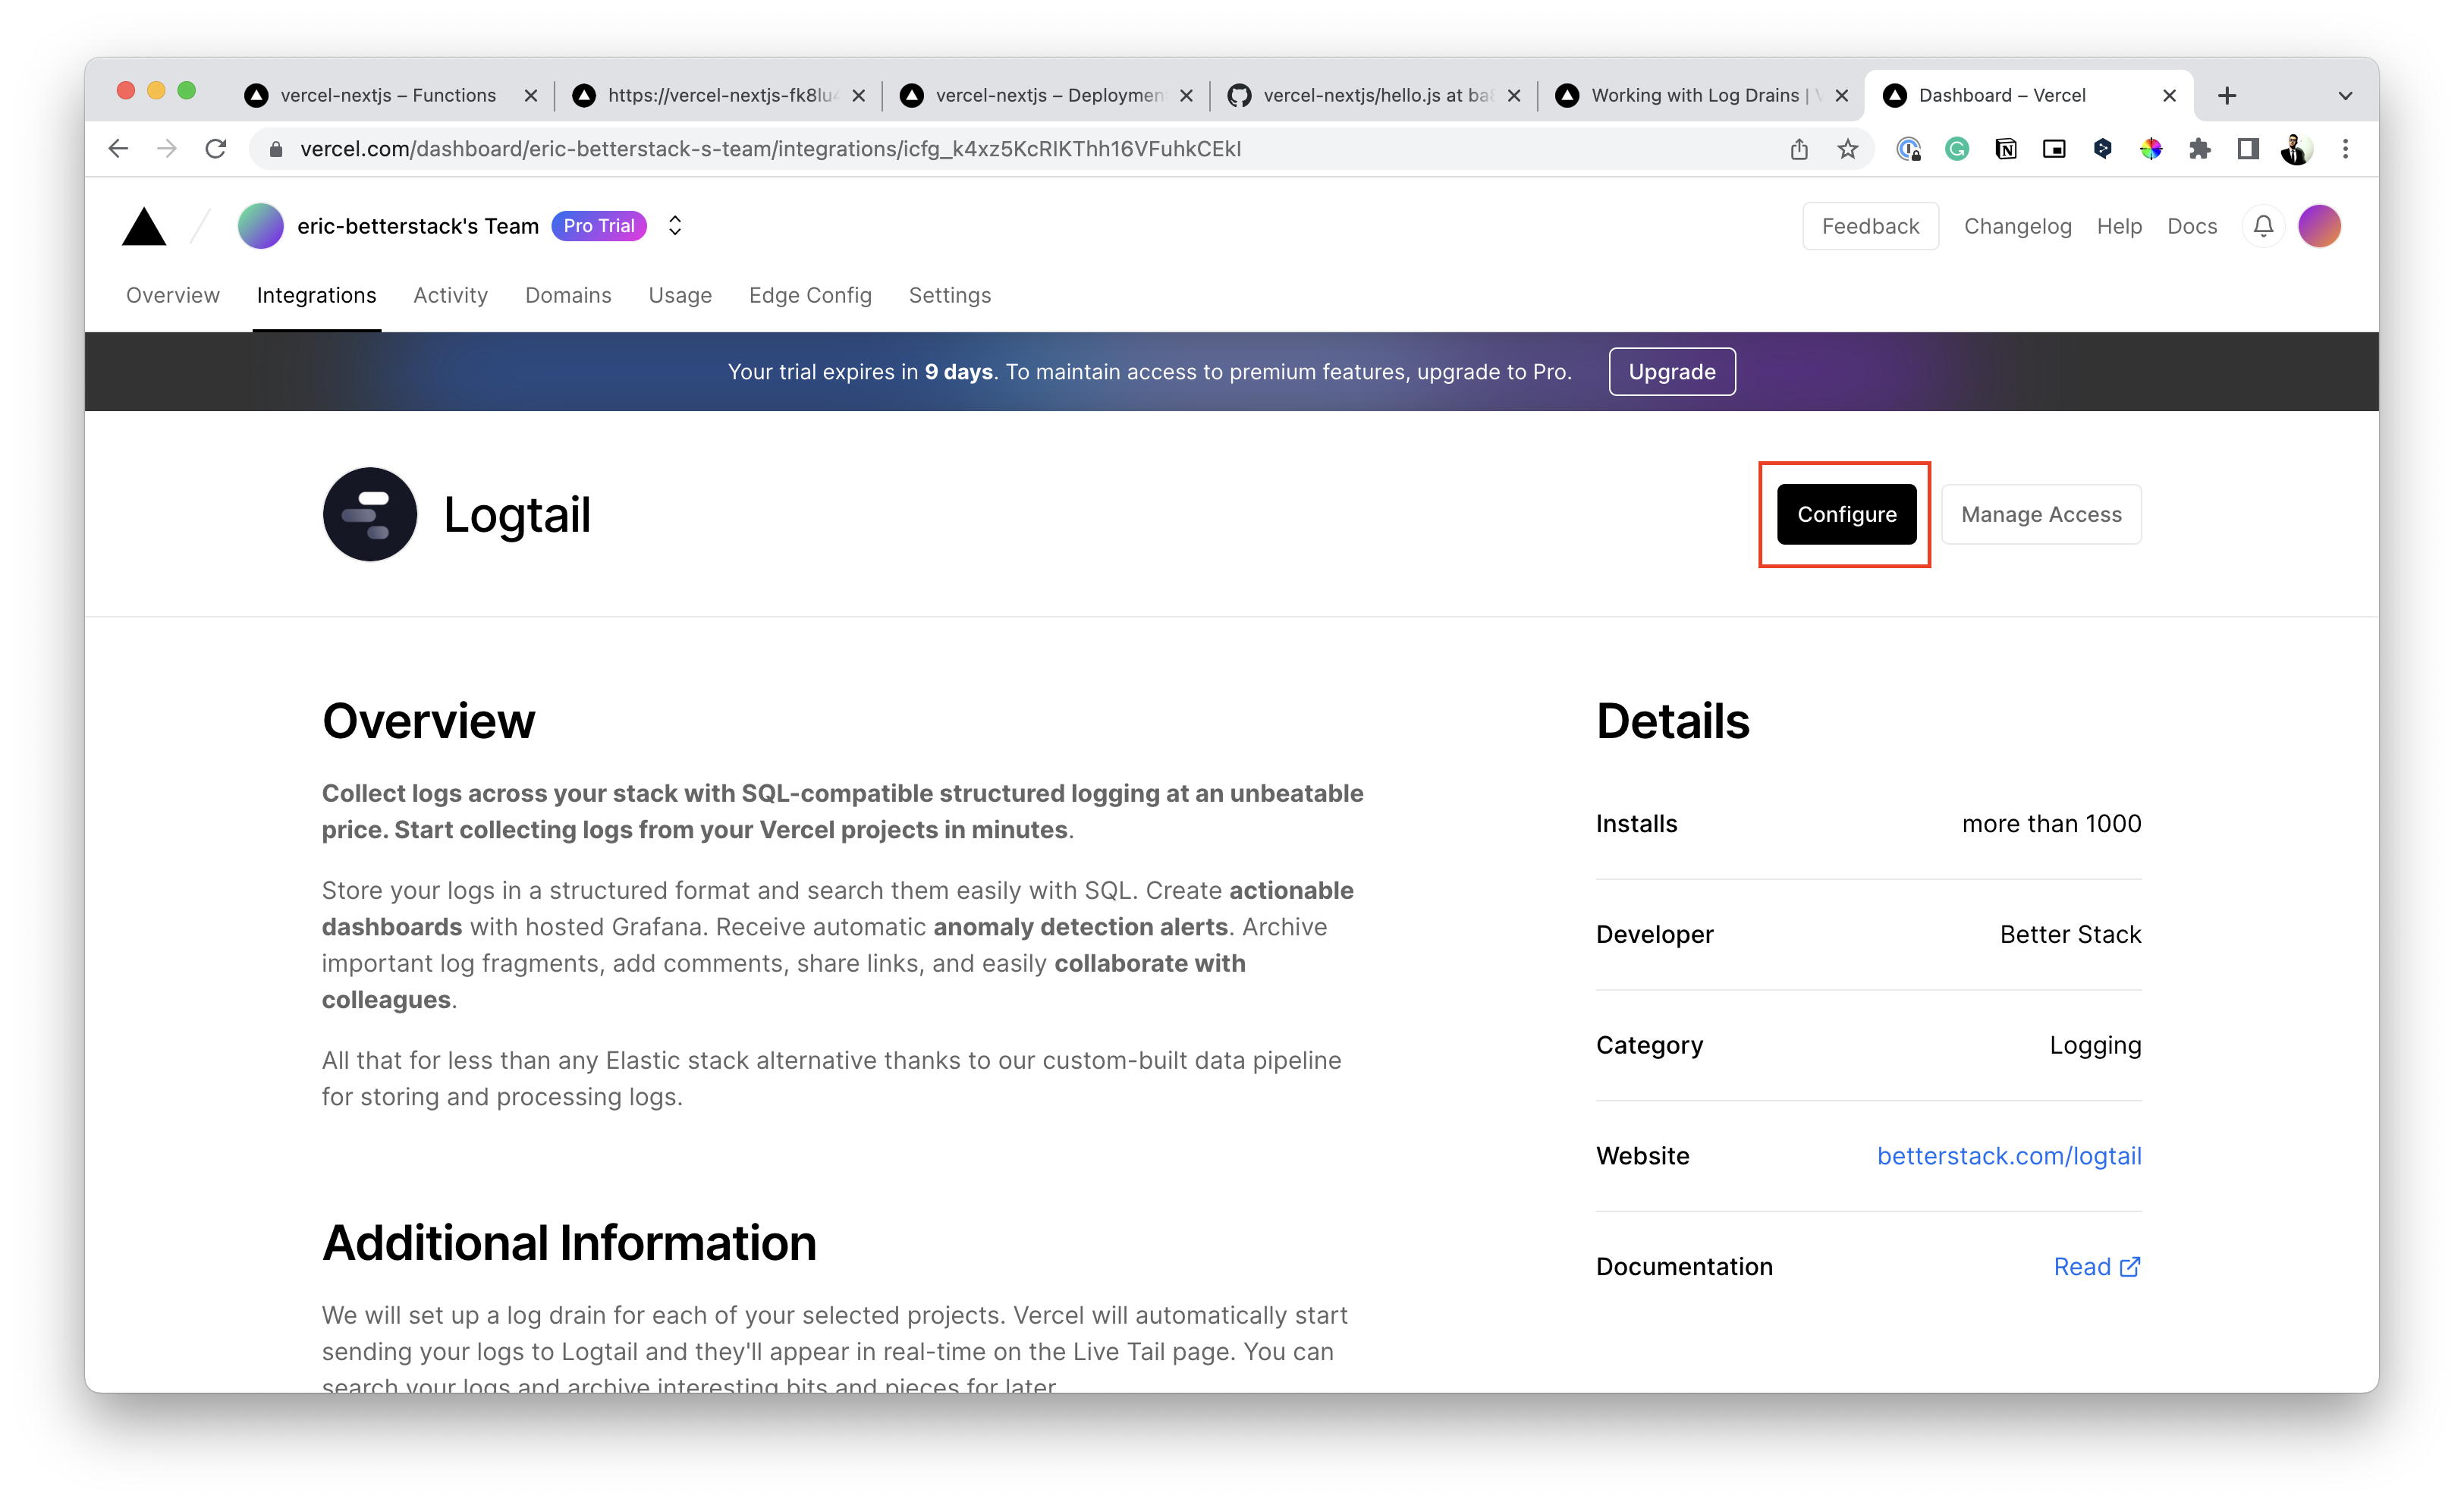
Task: Open the Help link
Action: coord(2119,226)
